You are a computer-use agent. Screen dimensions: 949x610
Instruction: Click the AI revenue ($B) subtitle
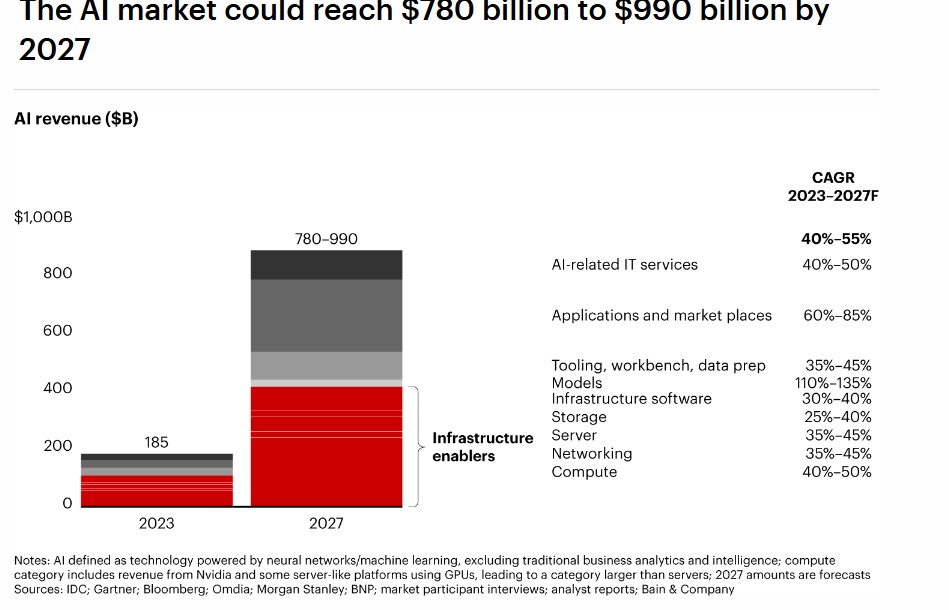(76, 119)
